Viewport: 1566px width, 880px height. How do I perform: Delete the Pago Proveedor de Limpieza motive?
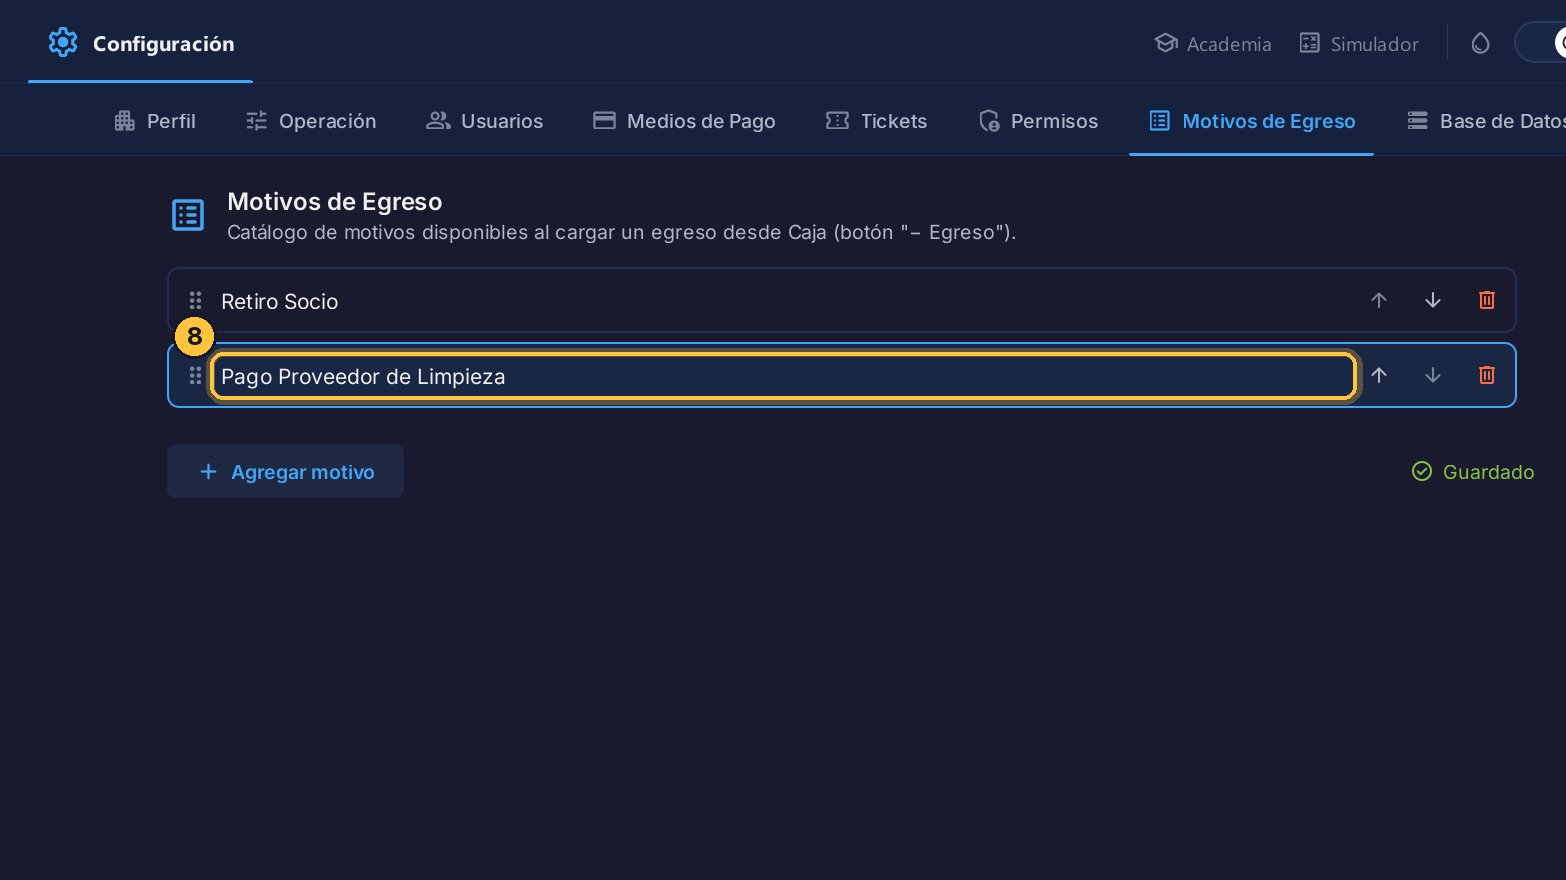coord(1487,375)
